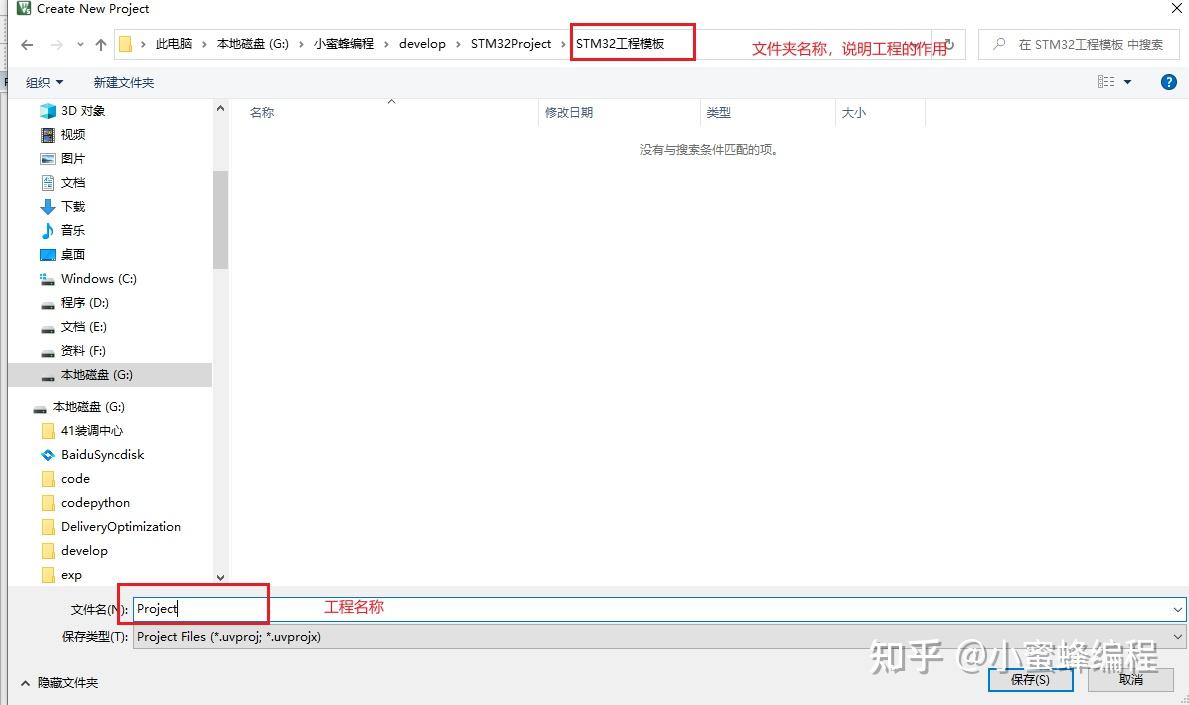Open the 组织 (Organize) dropdown menu
Image resolution: width=1189 pixels, height=705 pixels.
(45, 82)
